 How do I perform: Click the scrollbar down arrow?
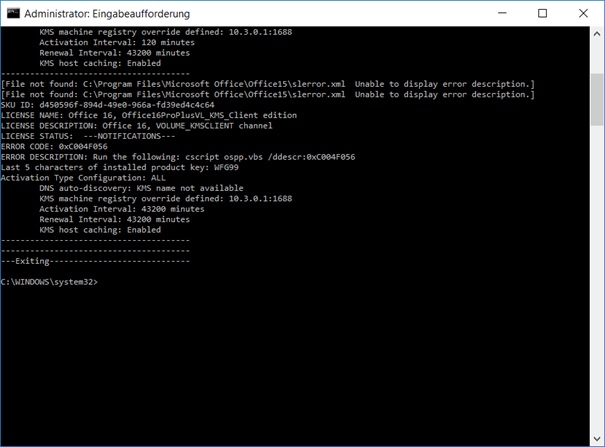click(x=597, y=439)
